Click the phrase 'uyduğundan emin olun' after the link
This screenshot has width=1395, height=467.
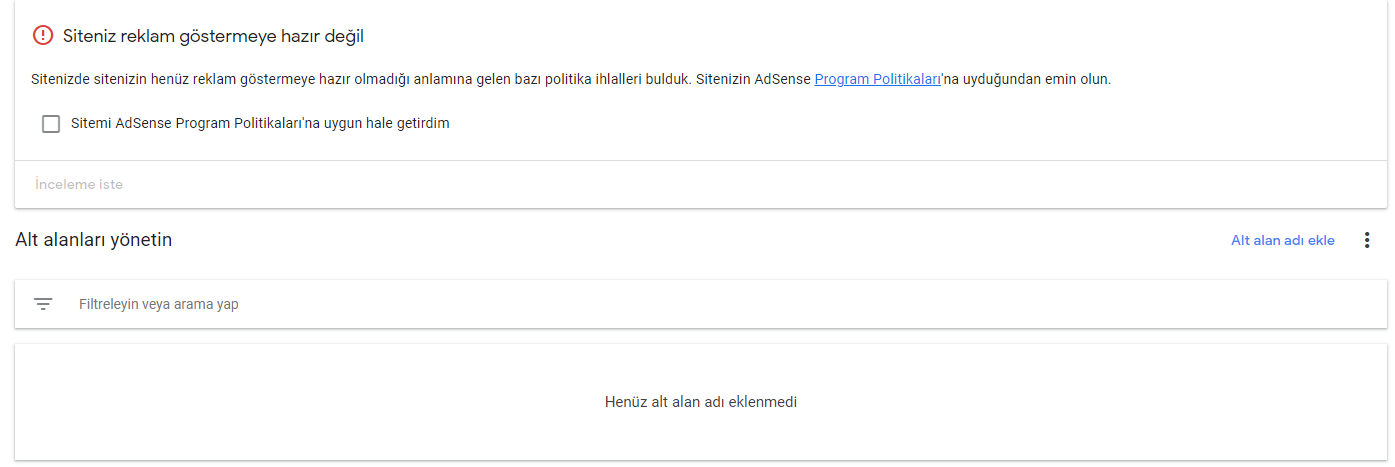pos(1034,79)
